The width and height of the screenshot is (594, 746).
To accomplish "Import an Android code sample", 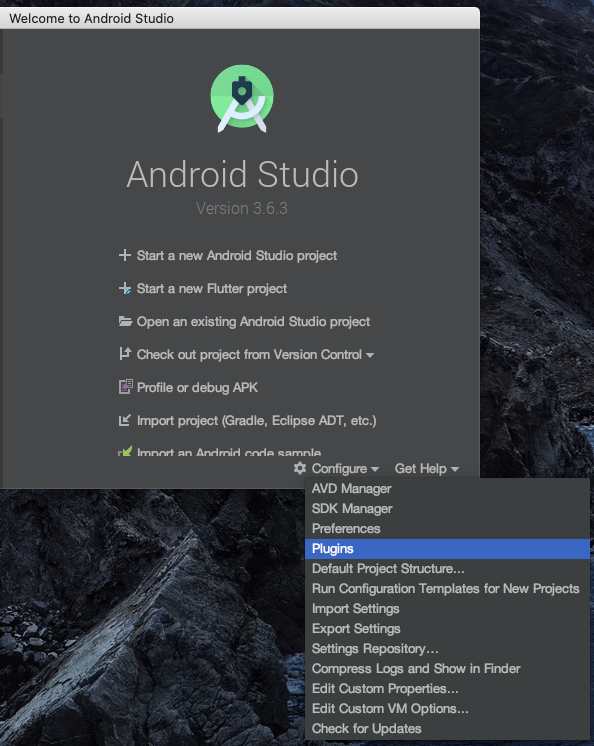I will (x=229, y=452).
